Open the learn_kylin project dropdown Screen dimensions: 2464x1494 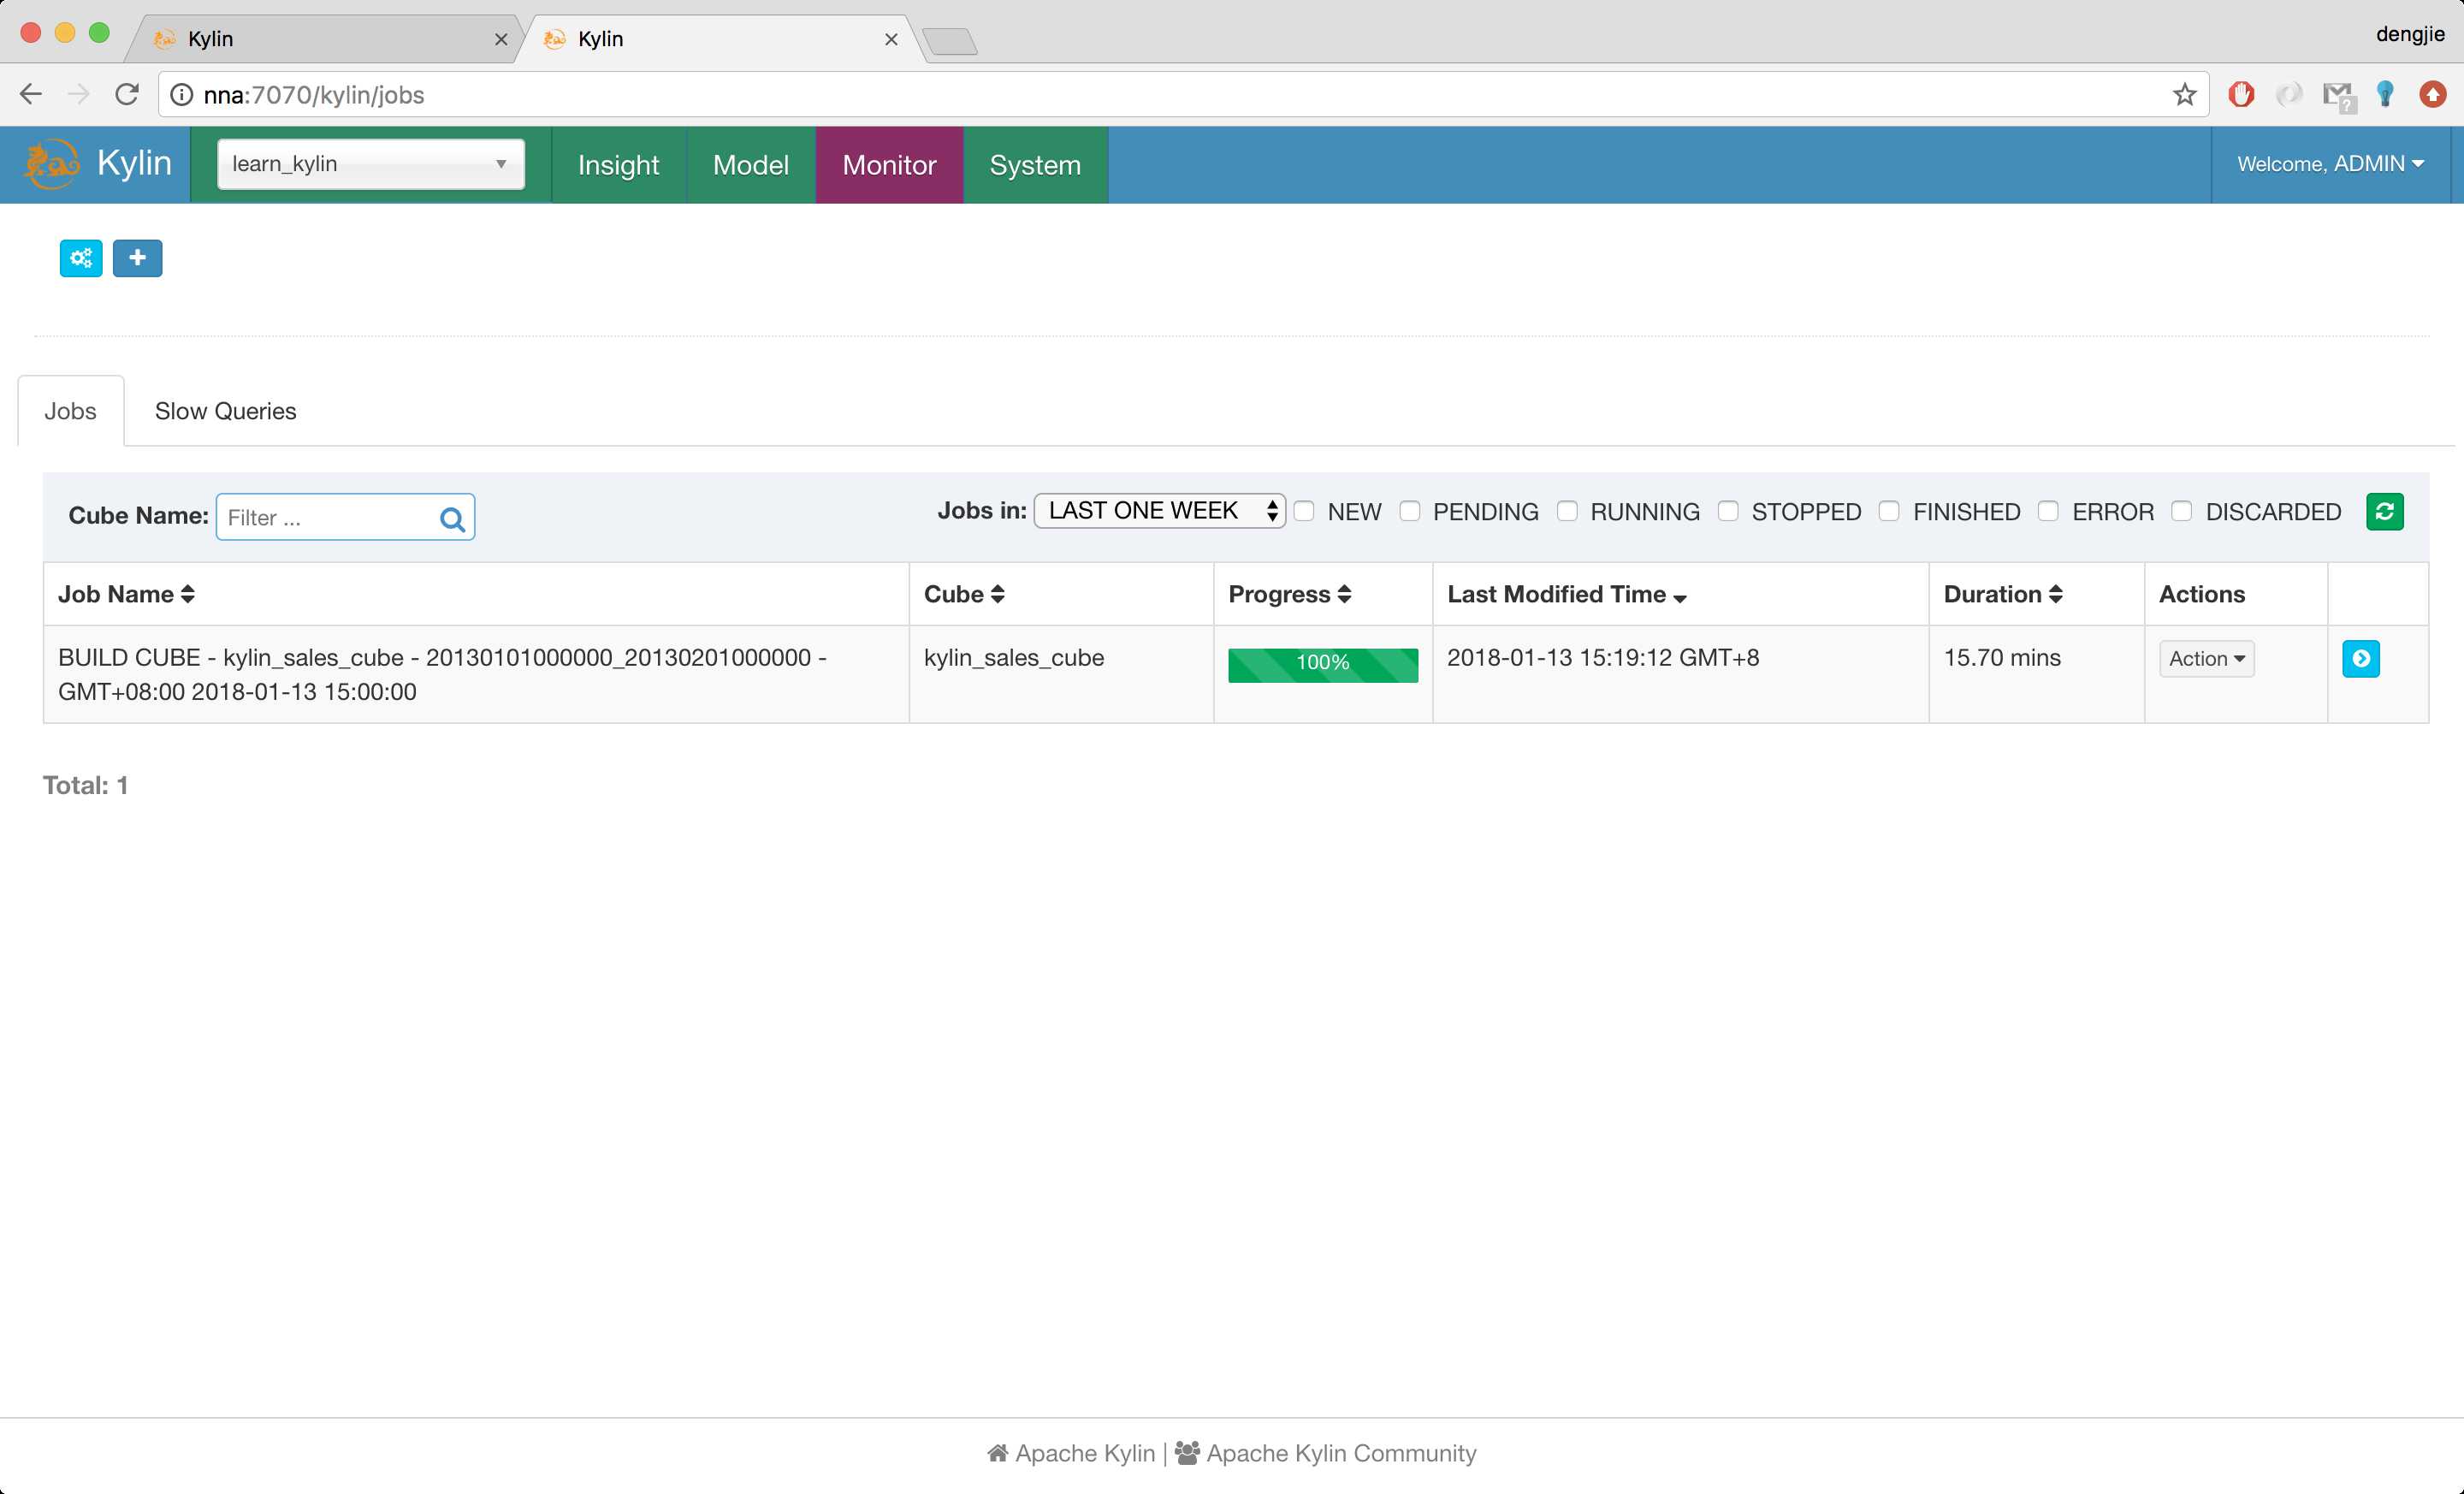coord(370,164)
